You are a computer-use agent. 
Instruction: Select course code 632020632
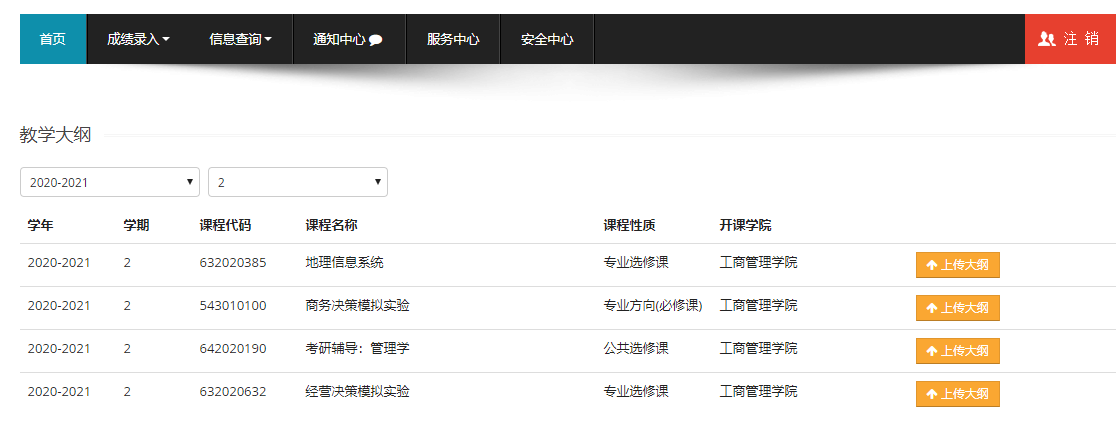(233, 392)
